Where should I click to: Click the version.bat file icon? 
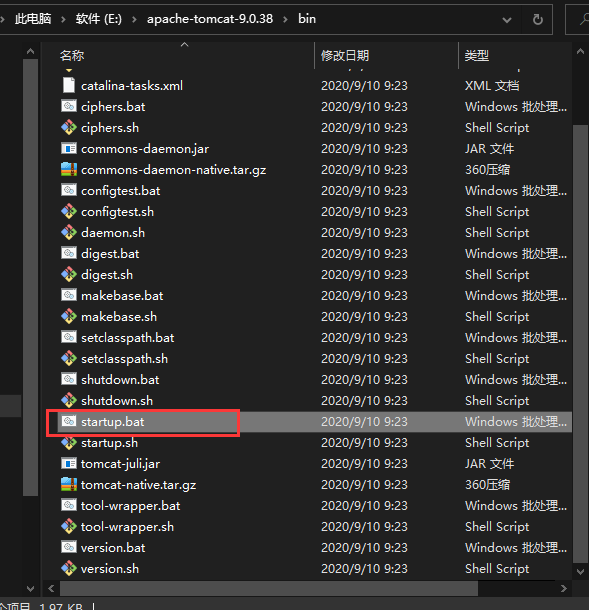[69, 547]
